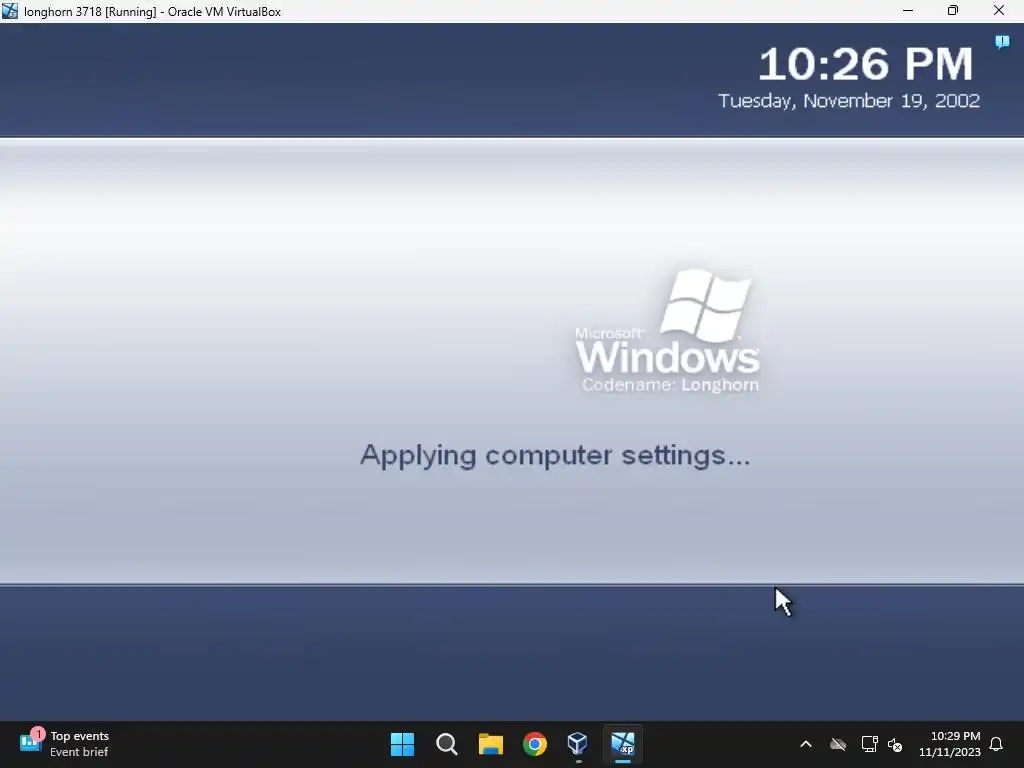This screenshot has width=1024, height=768.
Task: Open network display tray icon
Action: pyautogui.click(x=869, y=744)
